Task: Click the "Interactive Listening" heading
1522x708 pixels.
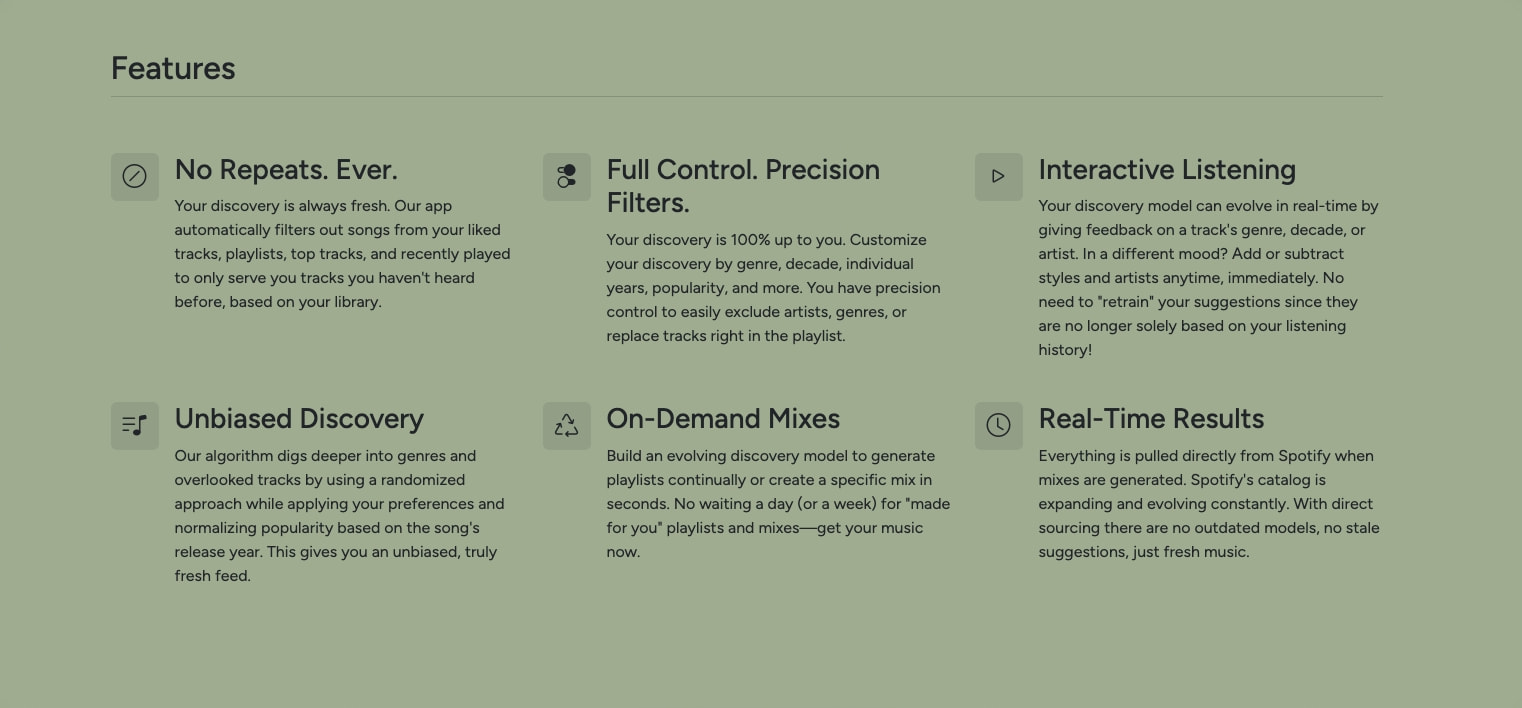Action: (x=1167, y=170)
